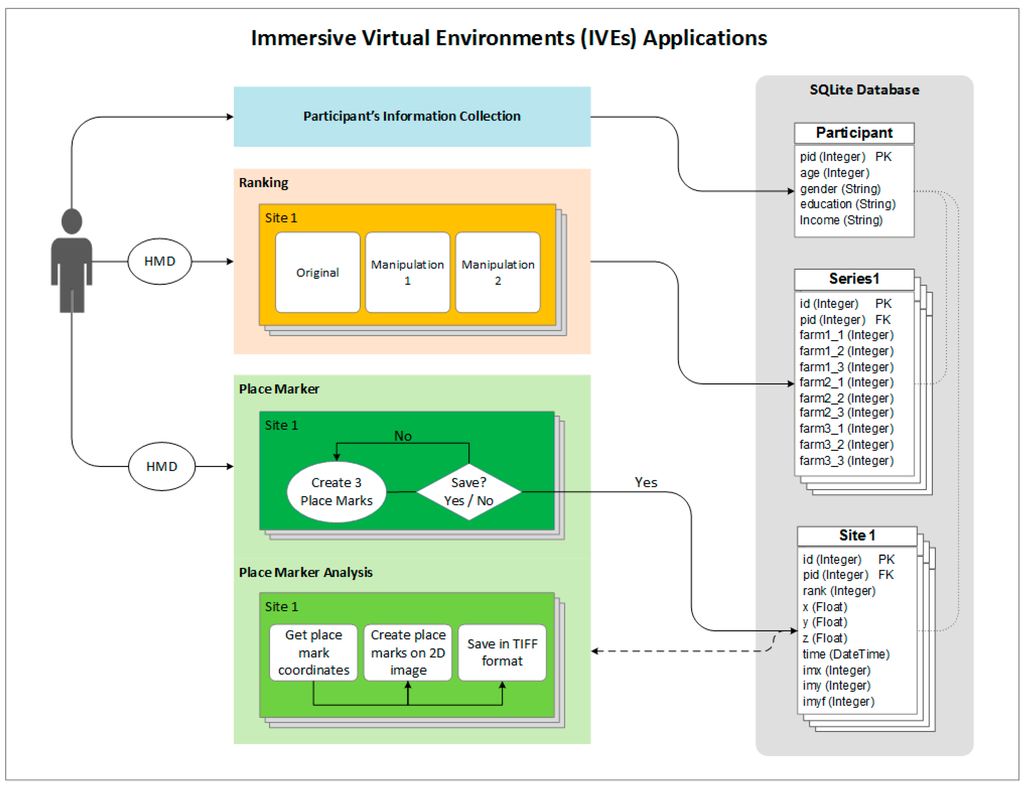The image size is (1024, 785).
Task: Select the Series1 table header
Action: tap(854, 279)
